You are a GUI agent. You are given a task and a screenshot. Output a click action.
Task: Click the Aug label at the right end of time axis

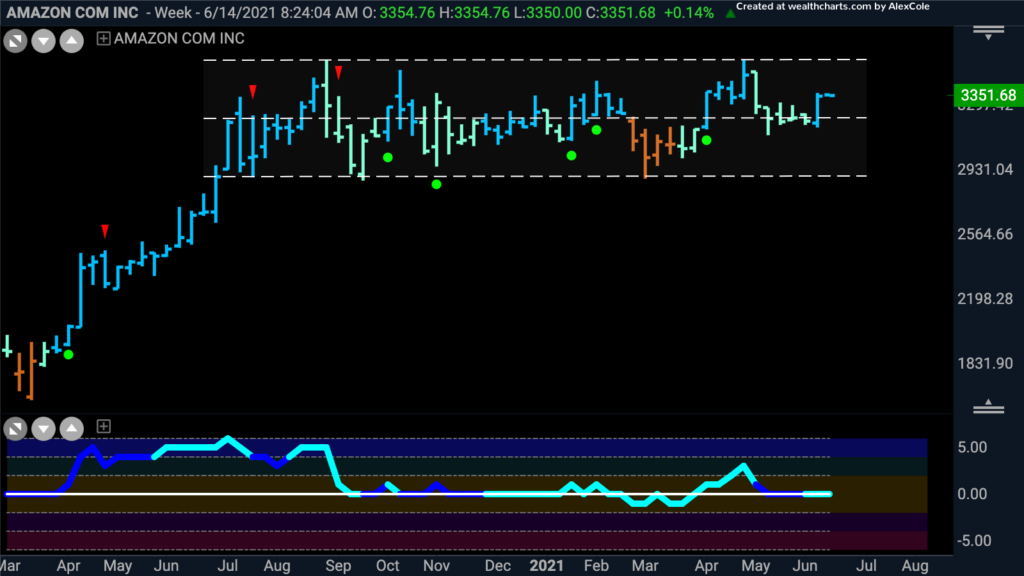(x=915, y=566)
